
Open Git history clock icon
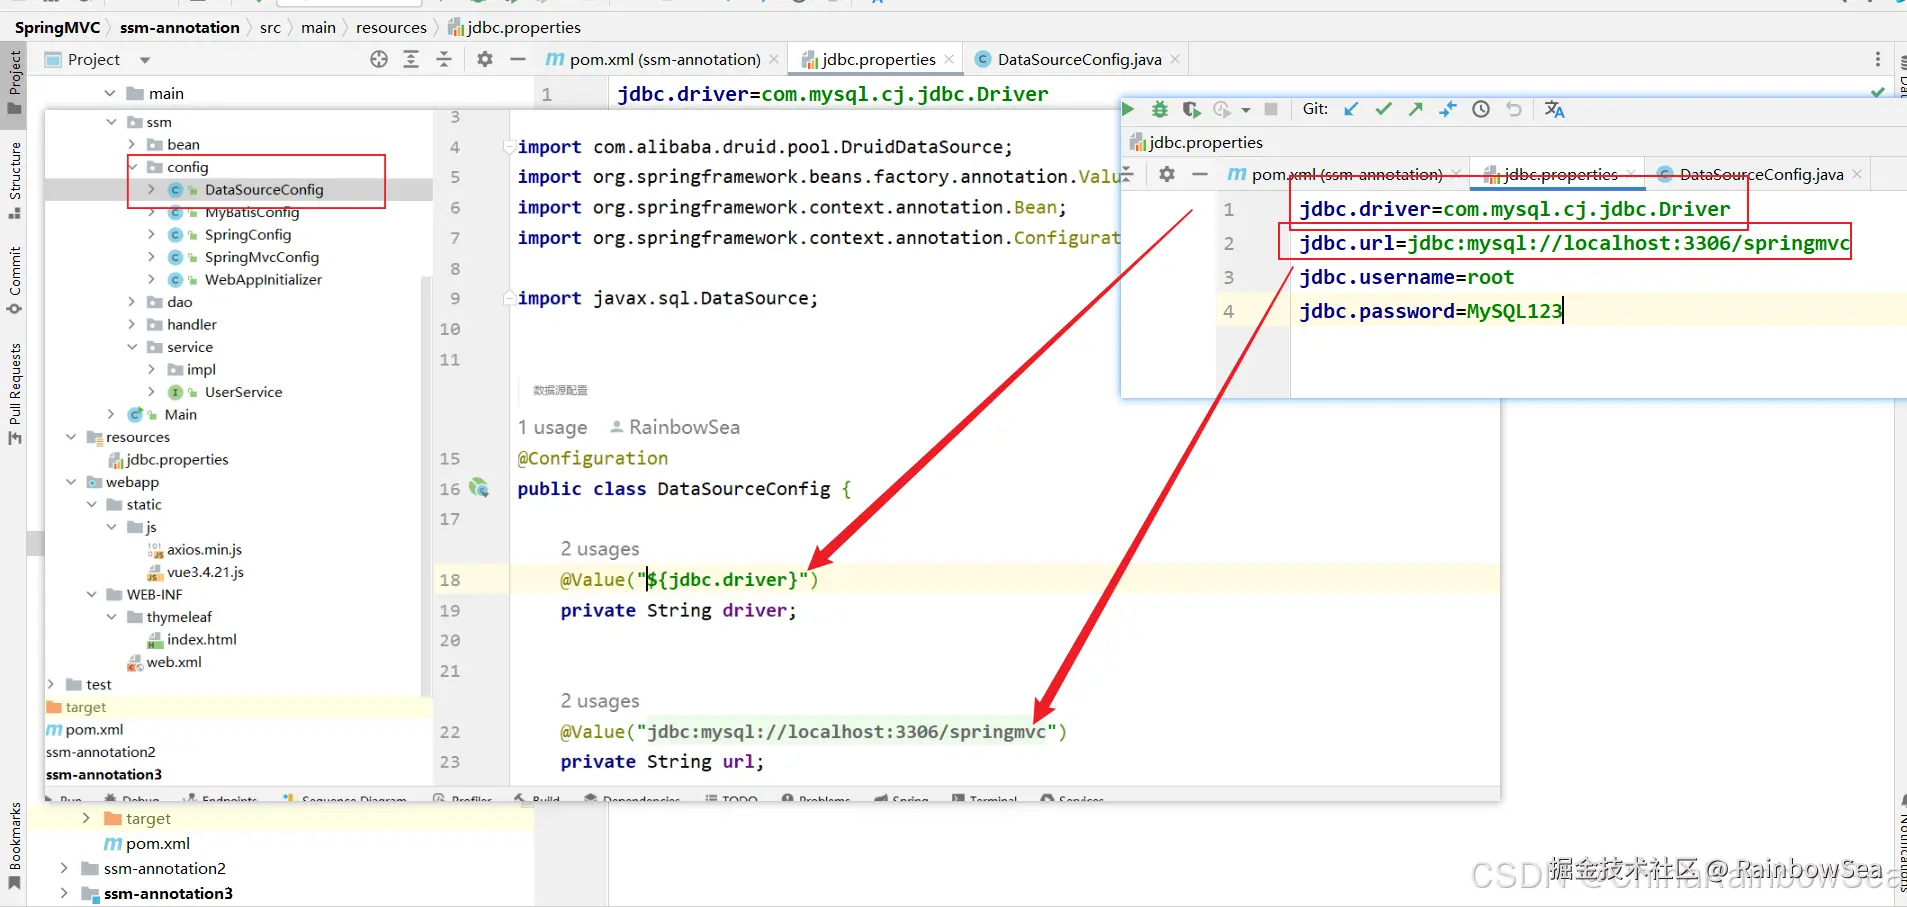coord(1481,110)
